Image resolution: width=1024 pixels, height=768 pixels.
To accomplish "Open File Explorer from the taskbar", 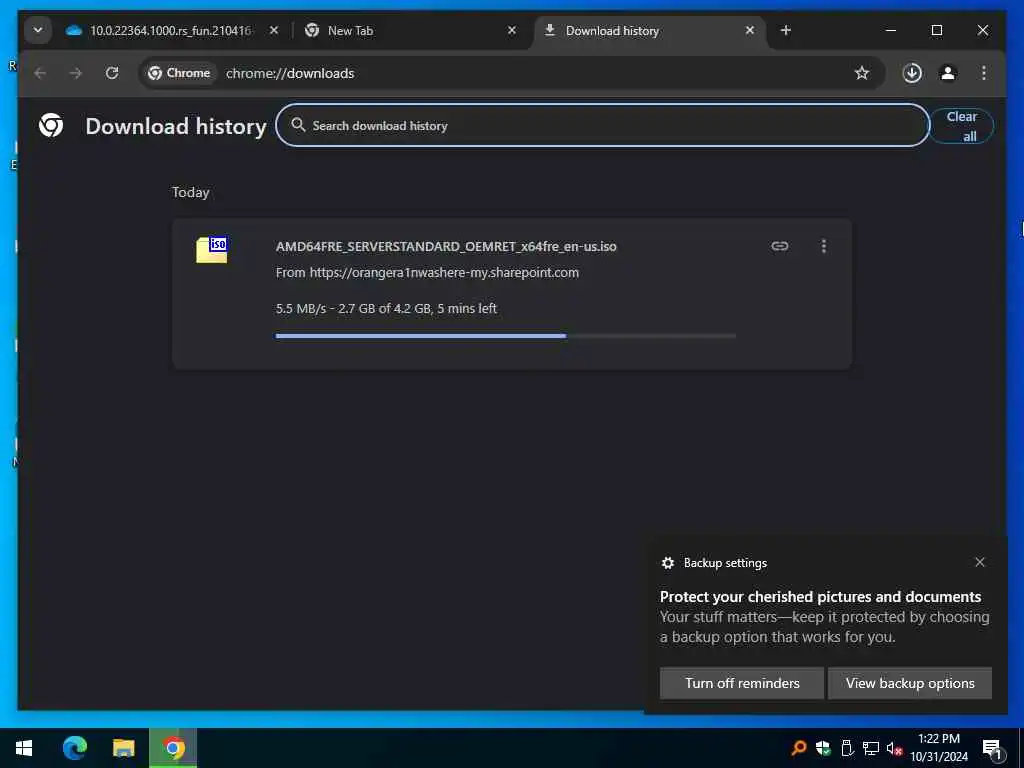I will click(x=123, y=748).
